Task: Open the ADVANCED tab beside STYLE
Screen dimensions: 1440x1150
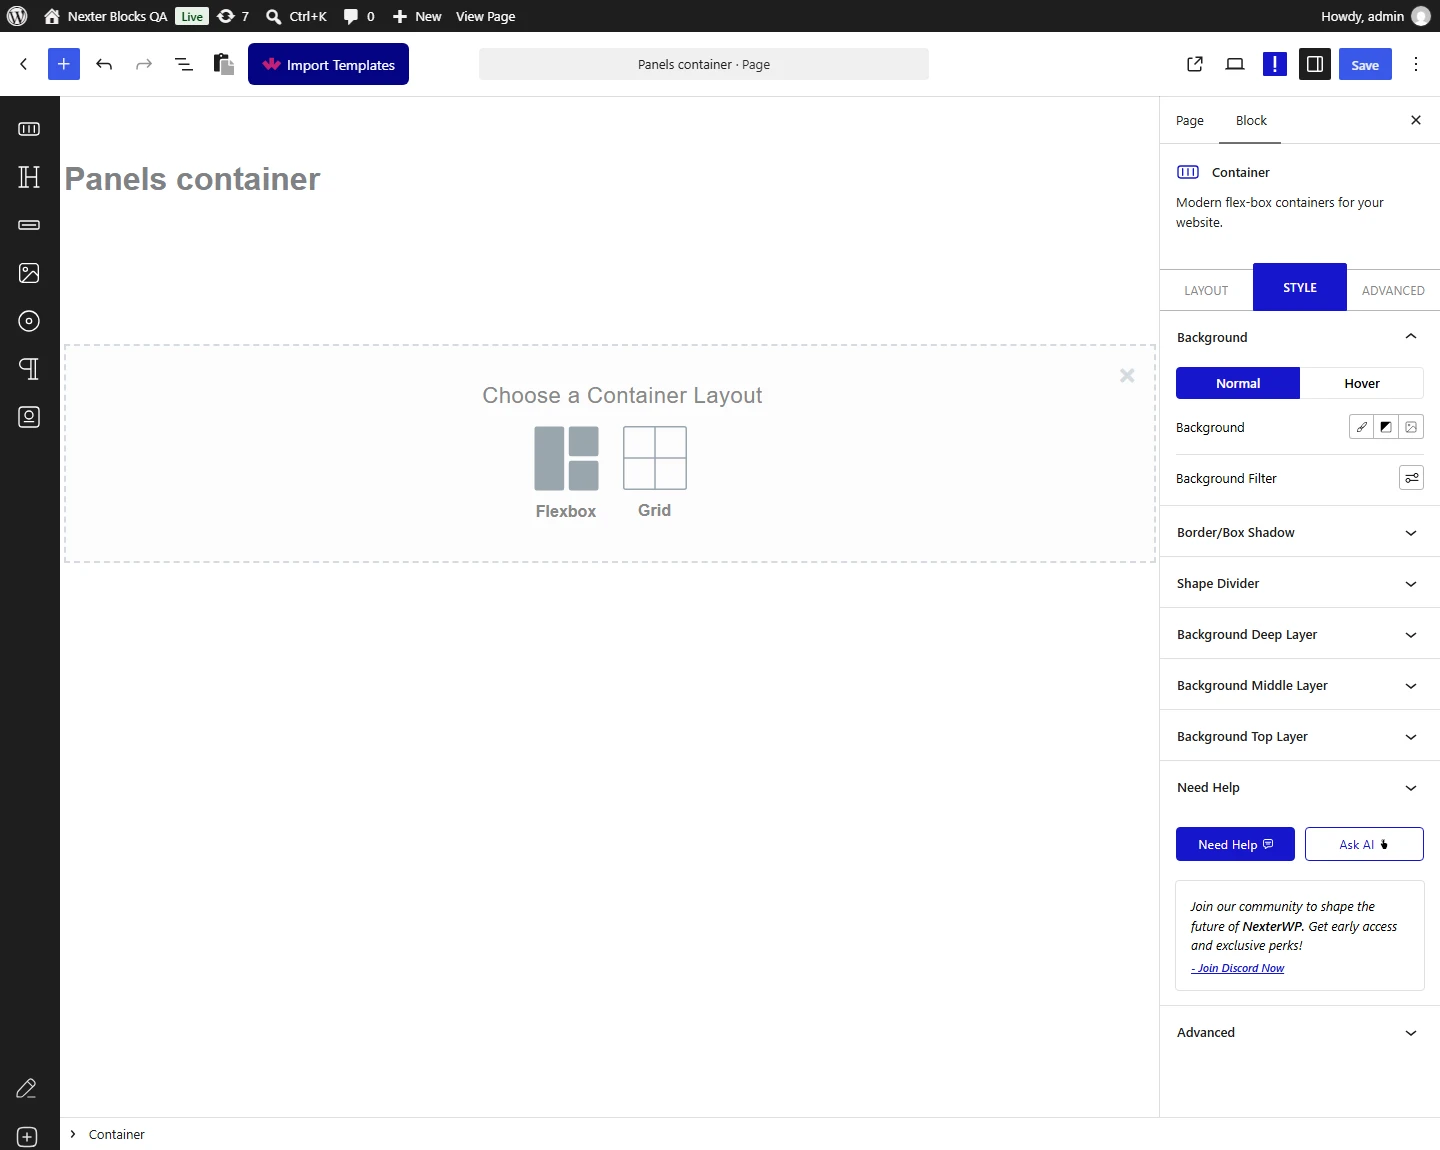Action: click(x=1393, y=290)
